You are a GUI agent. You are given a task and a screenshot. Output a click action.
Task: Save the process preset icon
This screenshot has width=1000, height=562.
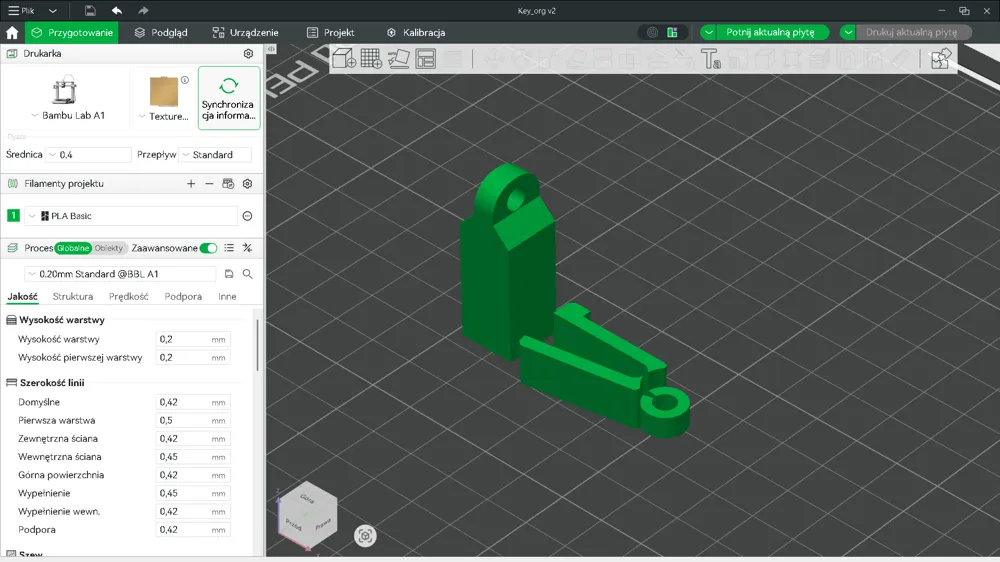point(229,274)
